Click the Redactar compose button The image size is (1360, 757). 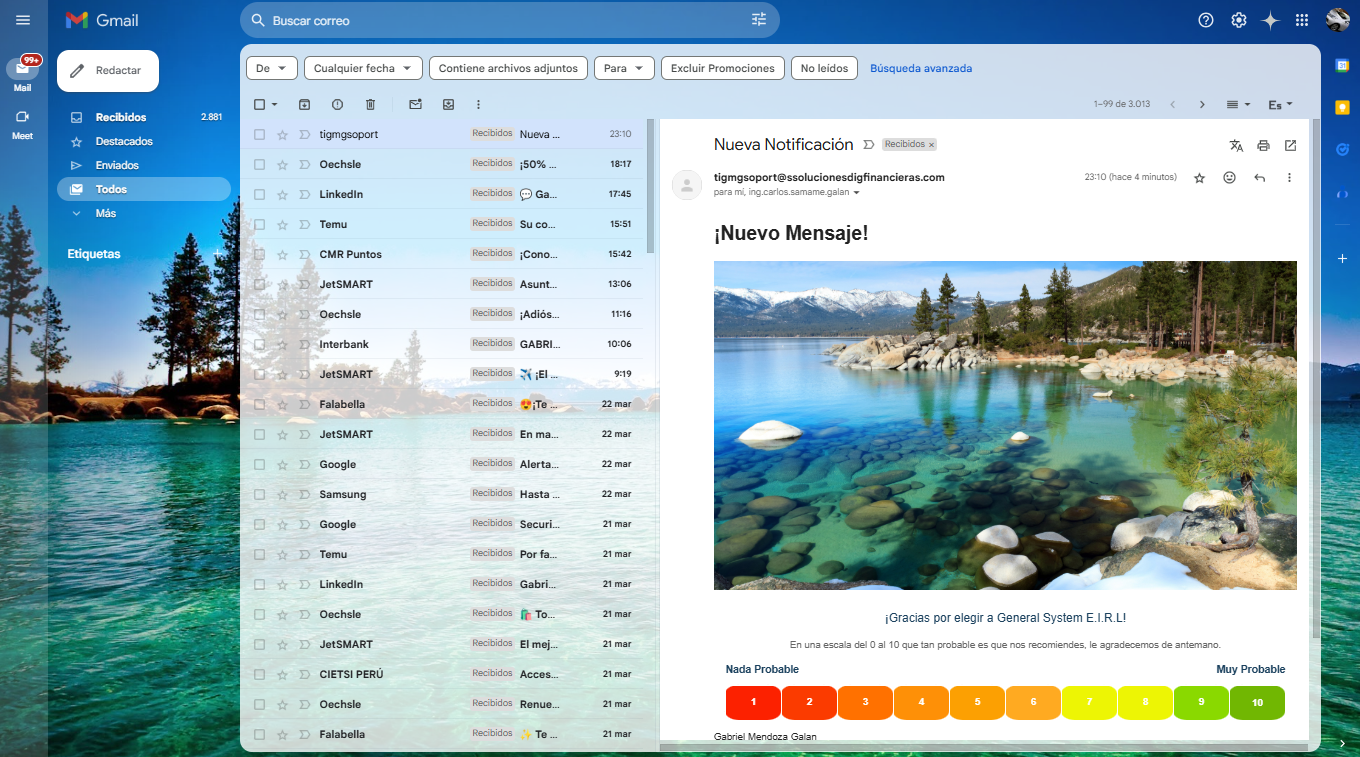[108, 71]
